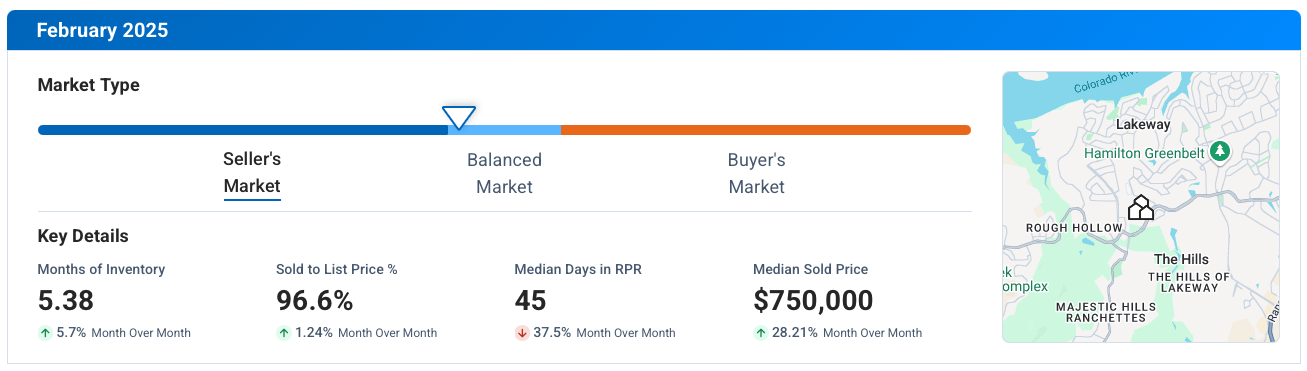The height and width of the screenshot is (371, 1307).
Task: Click the triangle market type slider marker
Action: click(x=459, y=118)
